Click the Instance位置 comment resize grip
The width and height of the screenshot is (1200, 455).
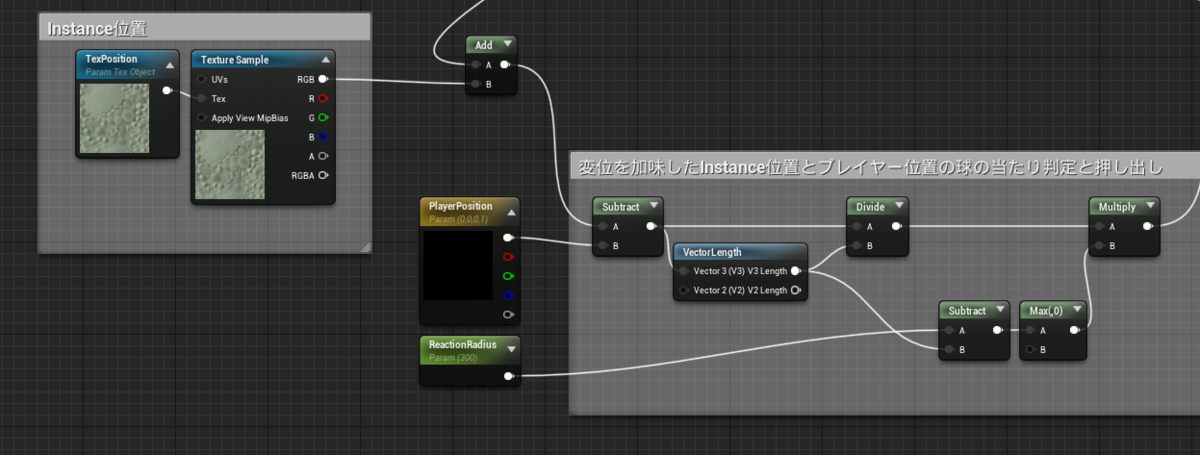click(364, 245)
